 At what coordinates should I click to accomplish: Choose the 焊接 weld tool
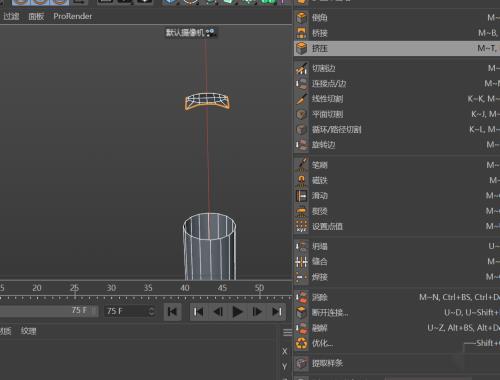pyautogui.click(x=397, y=277)
